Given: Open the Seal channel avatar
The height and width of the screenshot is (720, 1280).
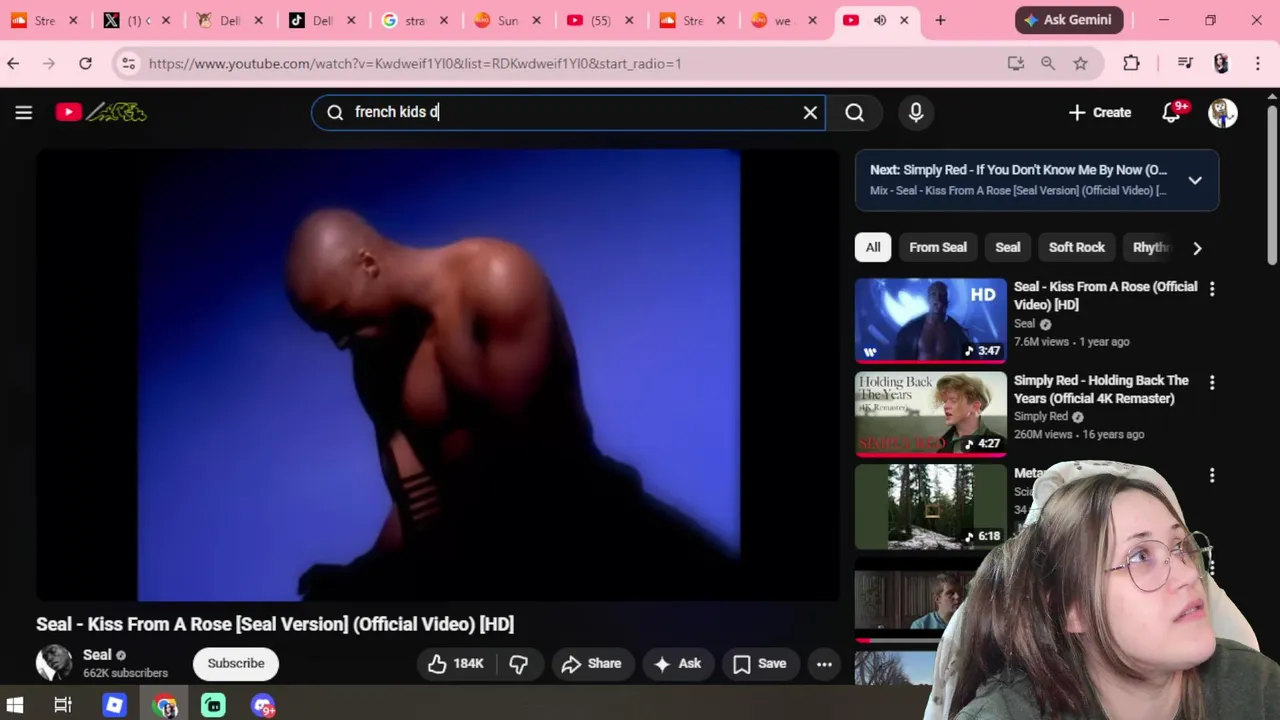Looking at the screenshot, I should [x=54, y=663].
